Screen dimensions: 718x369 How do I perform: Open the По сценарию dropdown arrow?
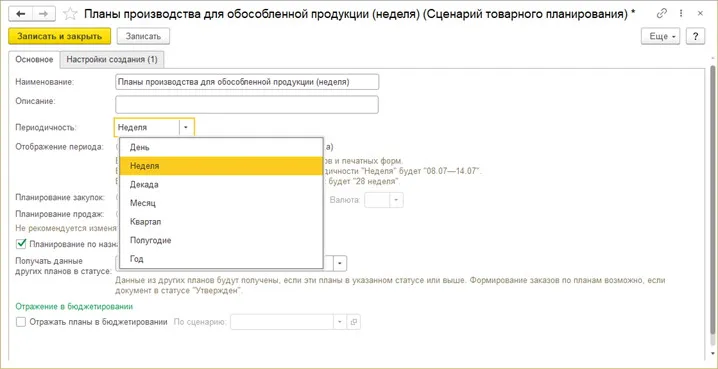(x=340, y=322)
